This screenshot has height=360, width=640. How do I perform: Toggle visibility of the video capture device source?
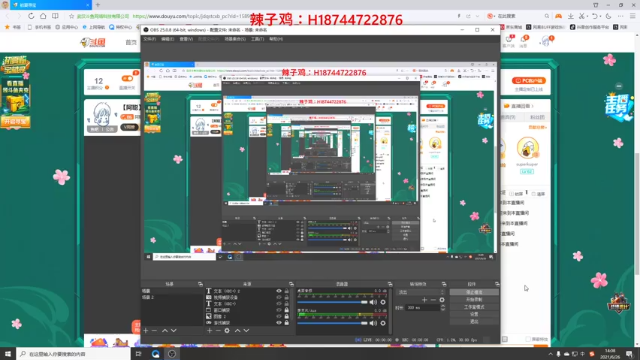tap(279, 298)
